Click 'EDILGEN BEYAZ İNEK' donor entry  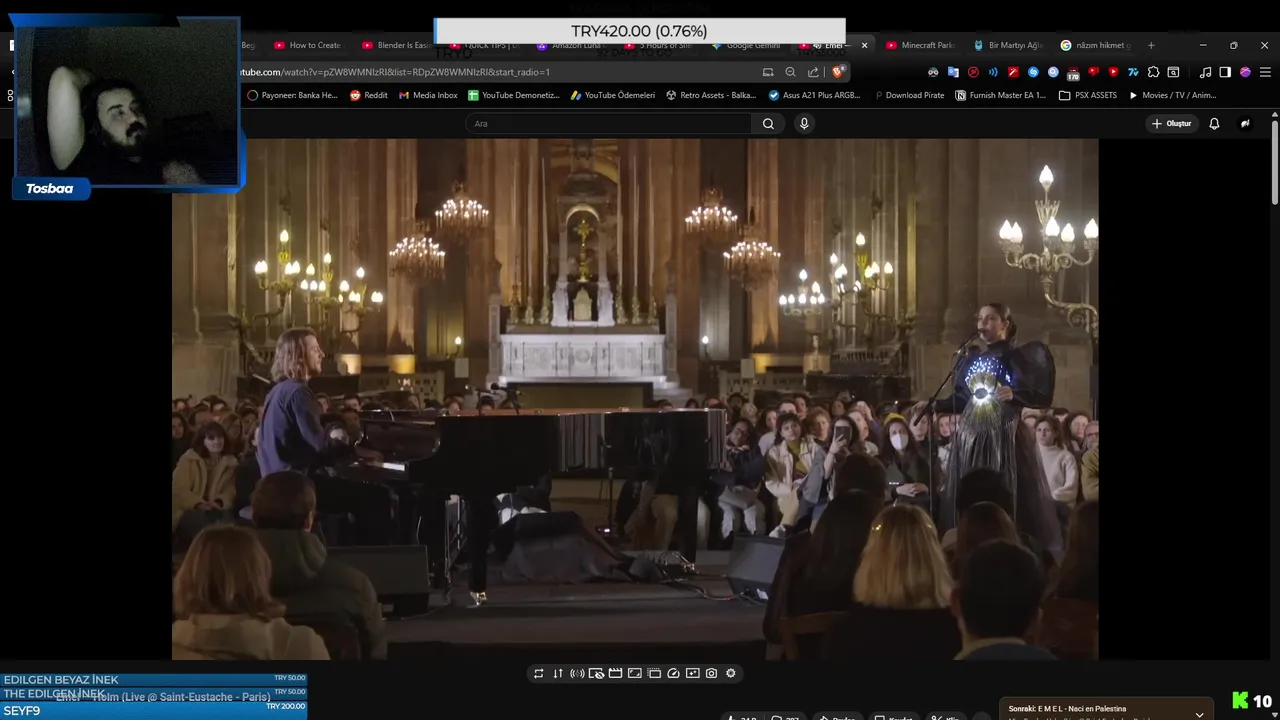[x=155, y=679]
